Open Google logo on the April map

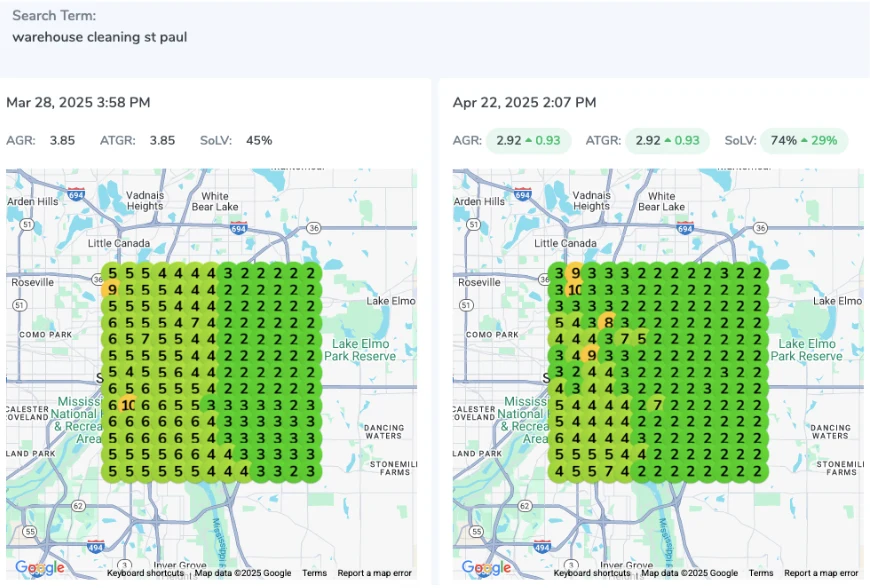[x=487, y=568]
